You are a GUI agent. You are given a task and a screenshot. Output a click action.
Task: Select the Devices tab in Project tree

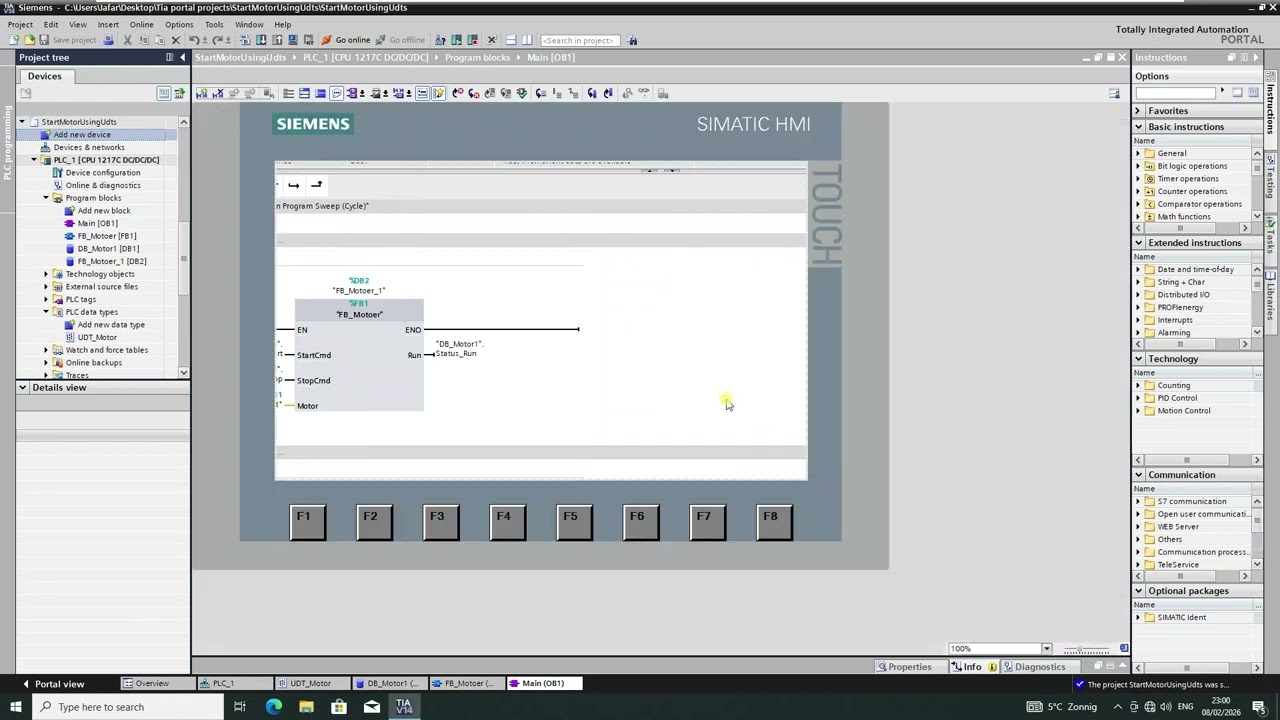44,76
